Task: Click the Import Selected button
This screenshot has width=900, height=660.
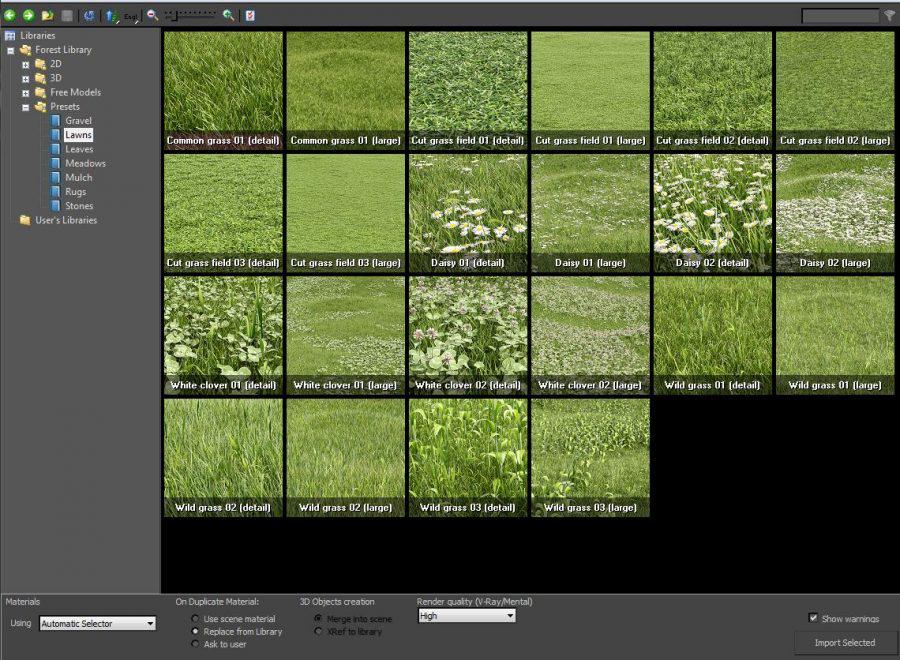Action: pos(844,643)
